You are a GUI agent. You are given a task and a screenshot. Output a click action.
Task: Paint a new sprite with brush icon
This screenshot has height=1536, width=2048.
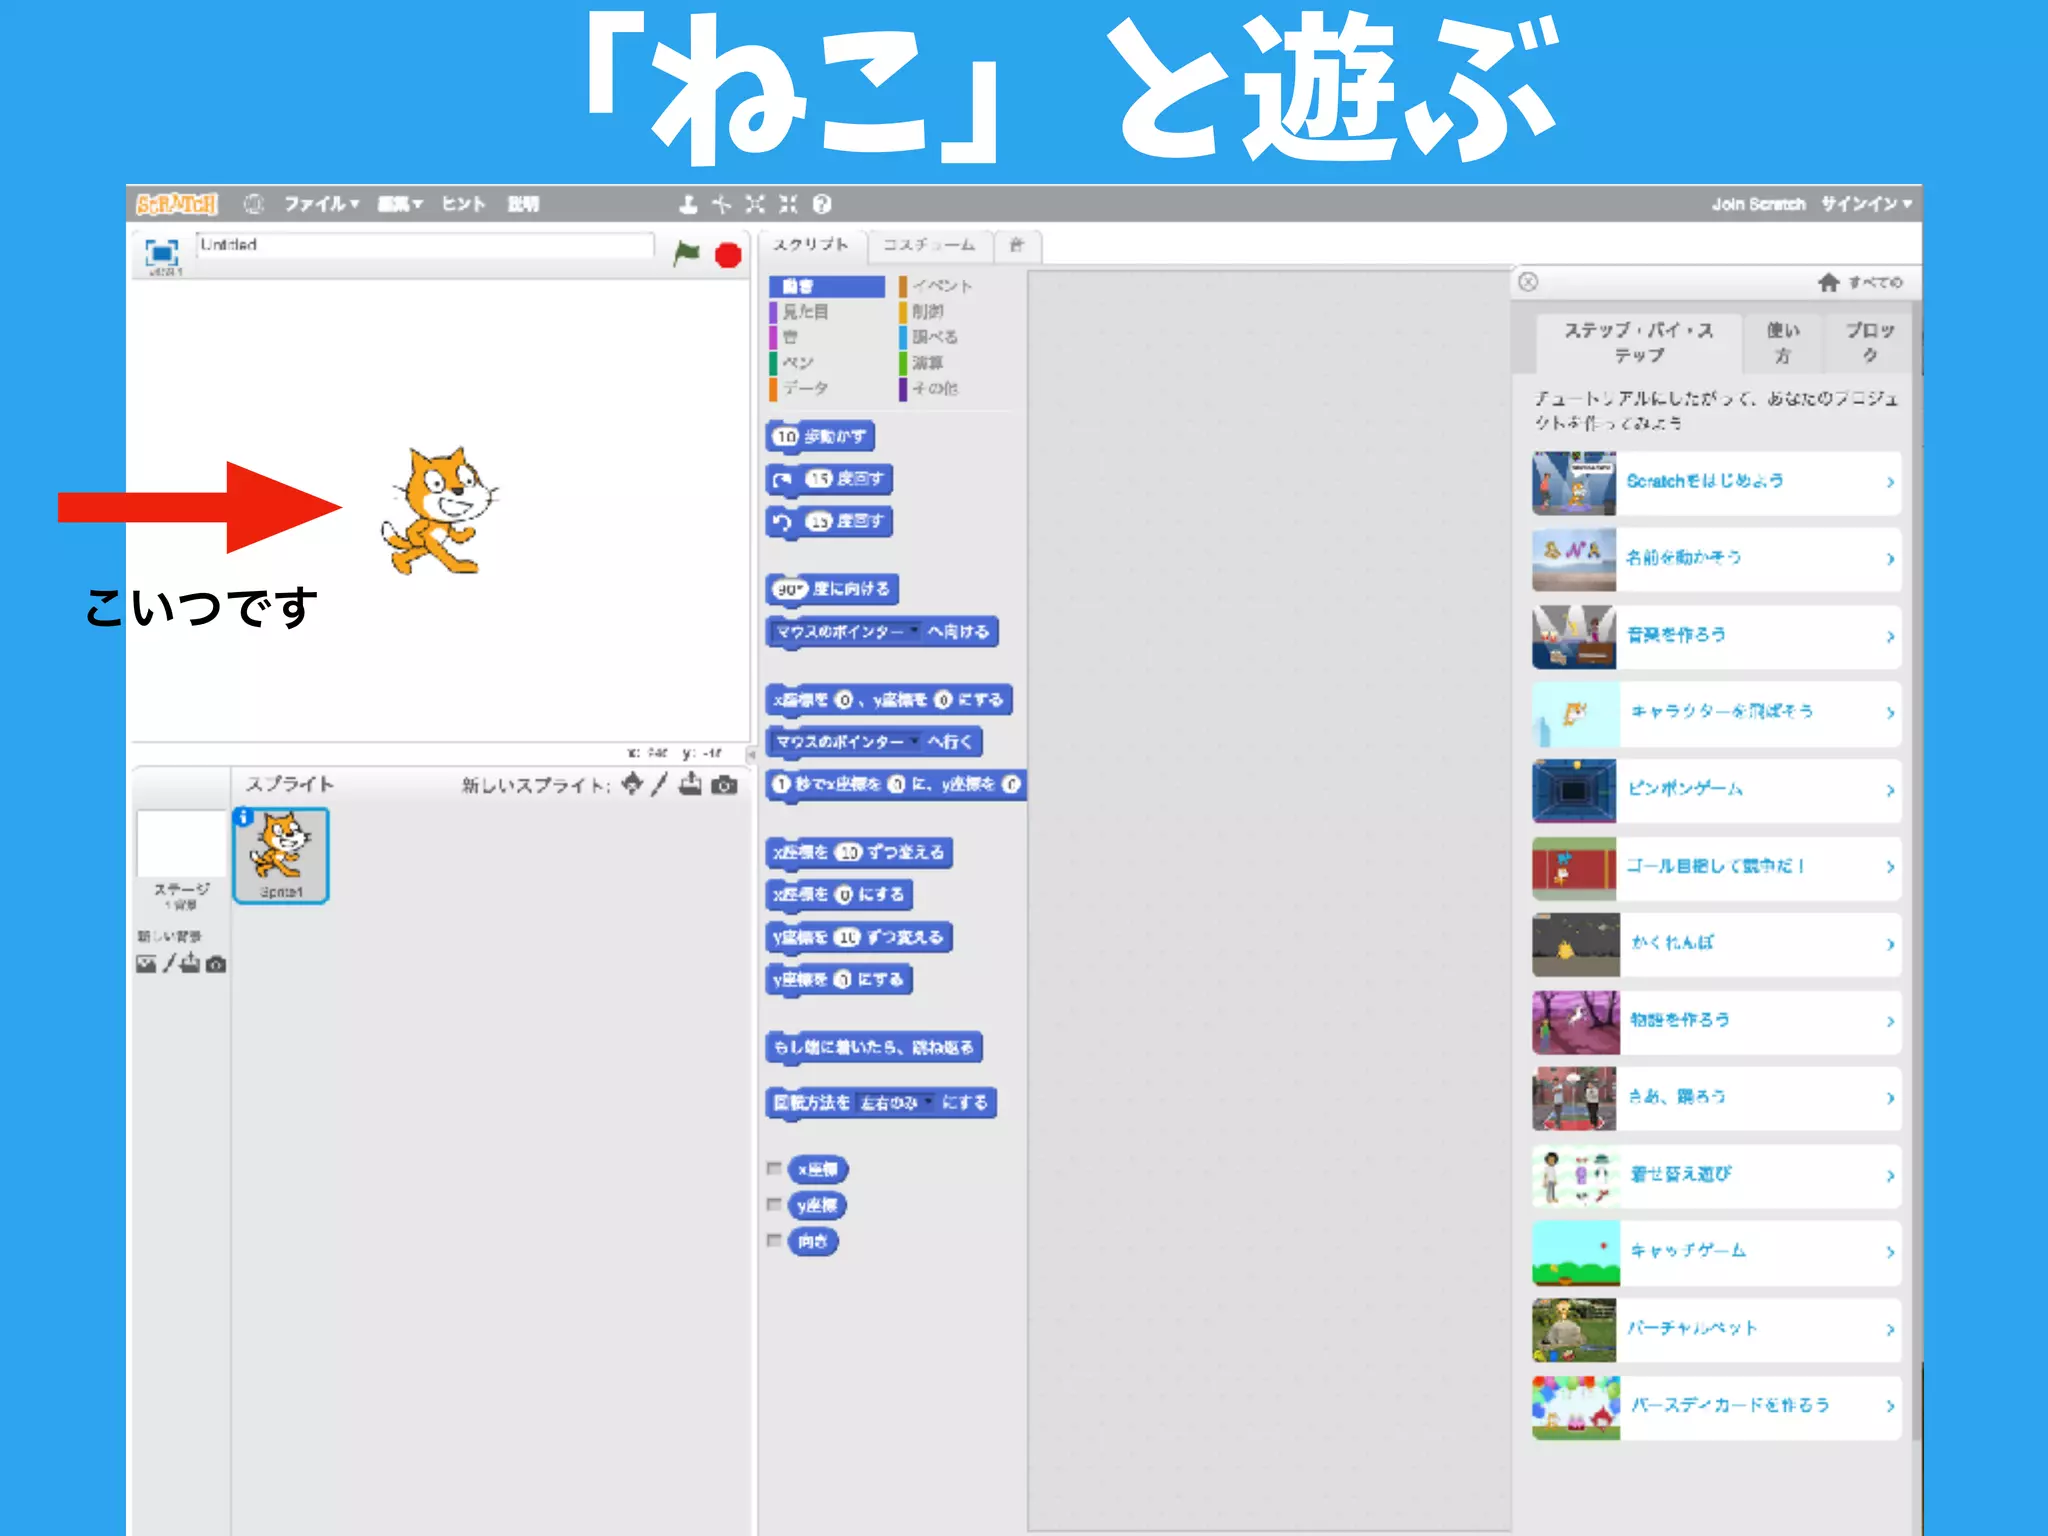click(659, 785)
